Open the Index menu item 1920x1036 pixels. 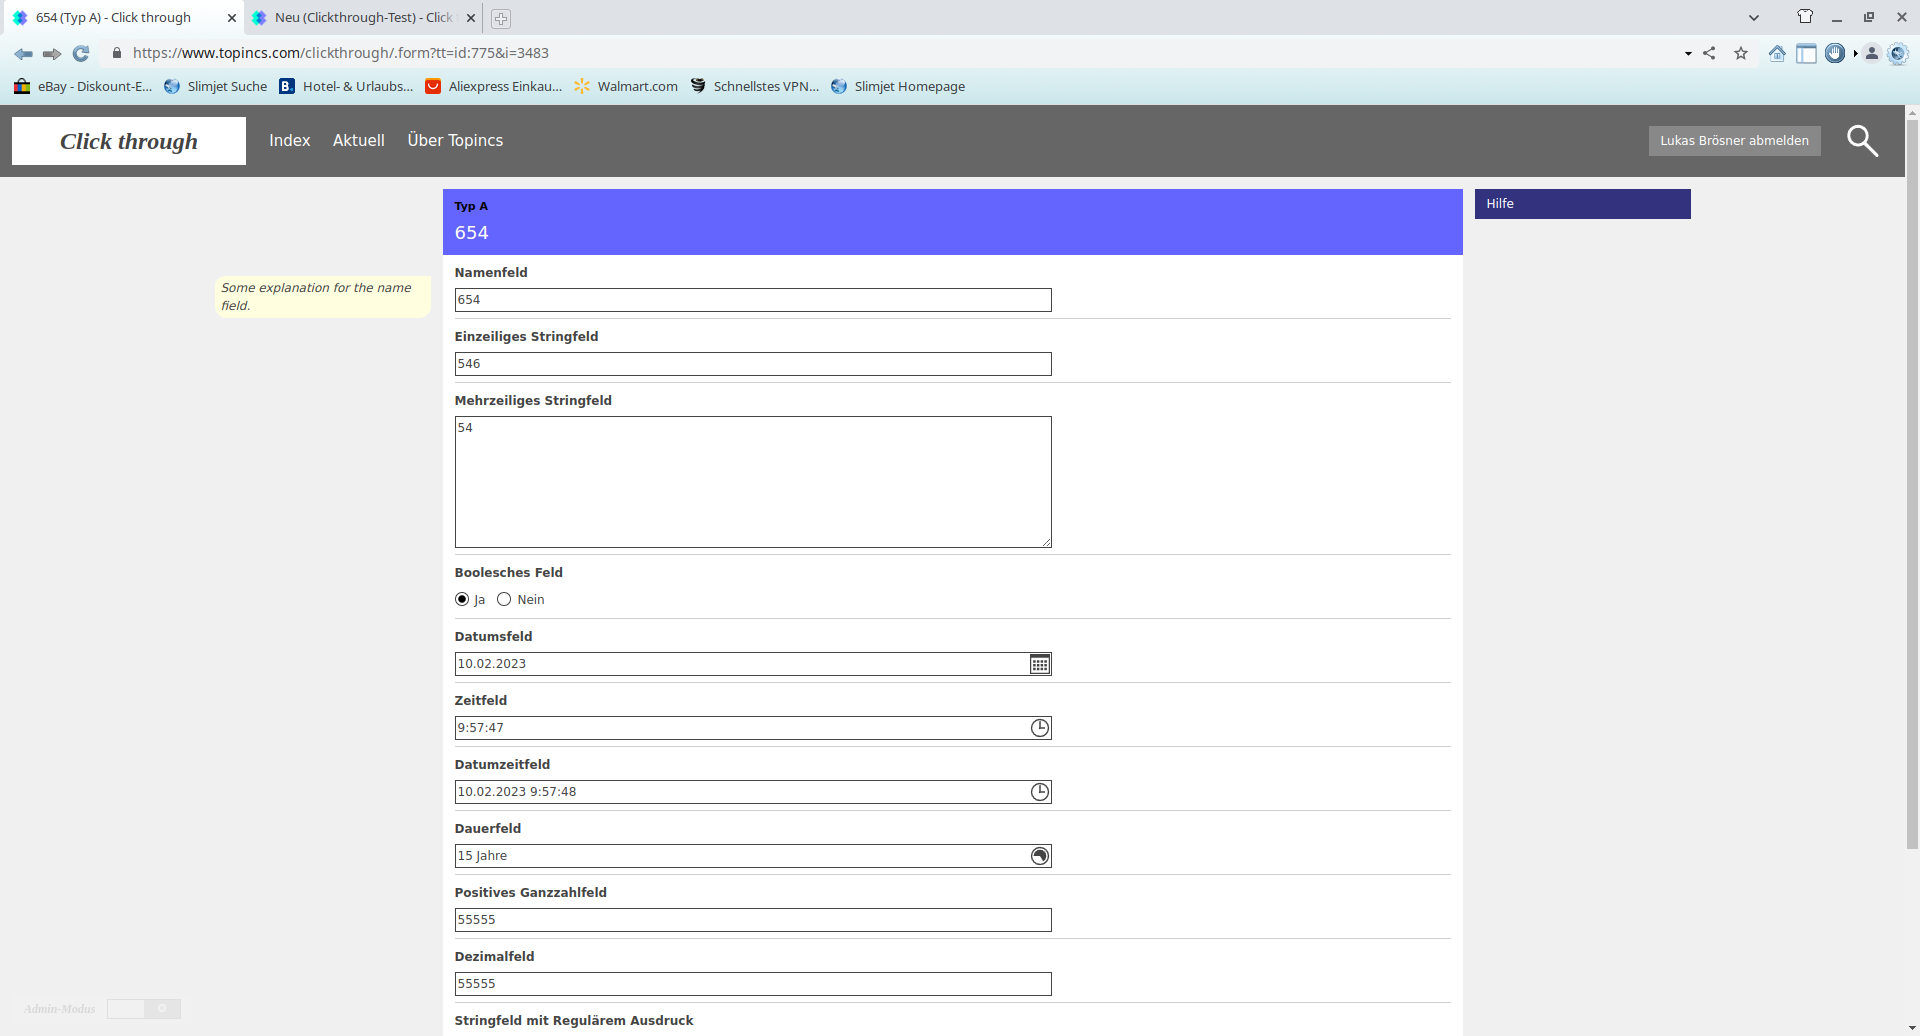click(x=289, y=141)
